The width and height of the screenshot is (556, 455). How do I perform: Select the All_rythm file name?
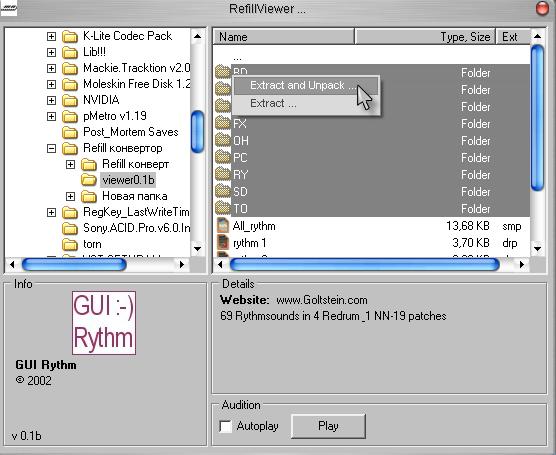[254, 226]
